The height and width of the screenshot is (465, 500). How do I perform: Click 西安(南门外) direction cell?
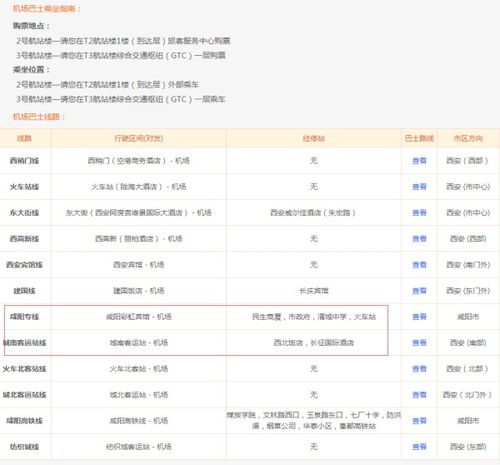(x=468, y=265)
